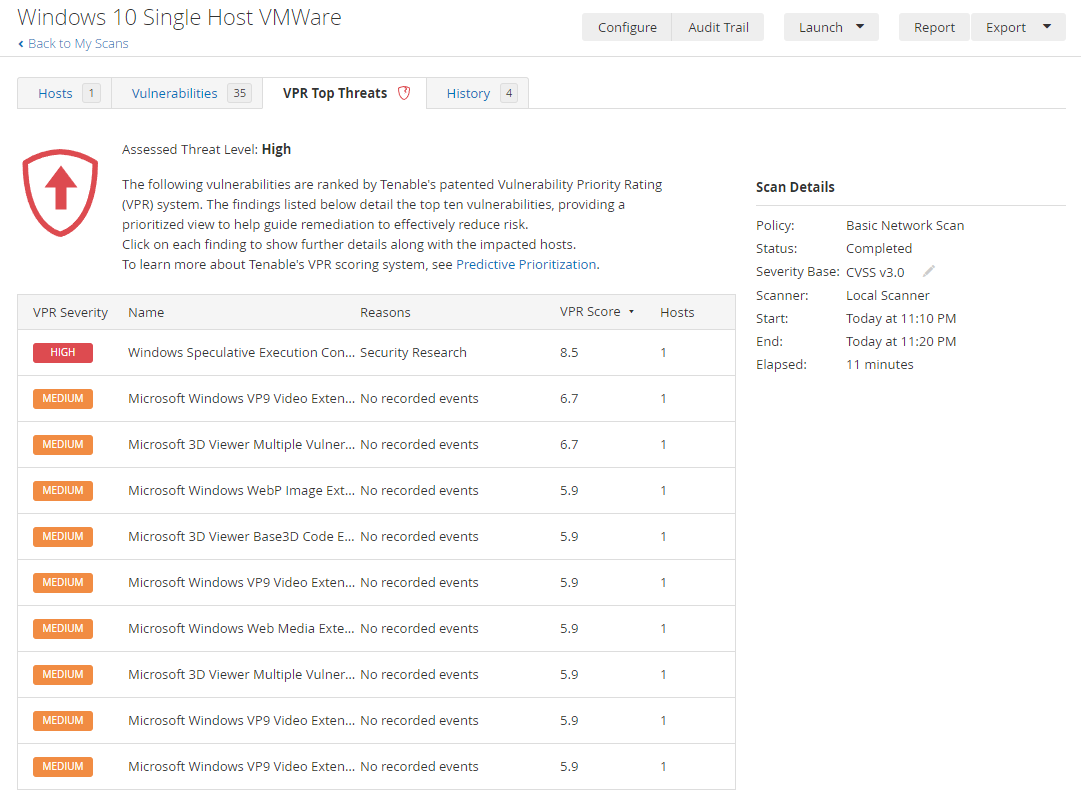Screen dimensions: 1081x802
Task: Switch to the Vulnerabilities tab
Action: point(187,93)
